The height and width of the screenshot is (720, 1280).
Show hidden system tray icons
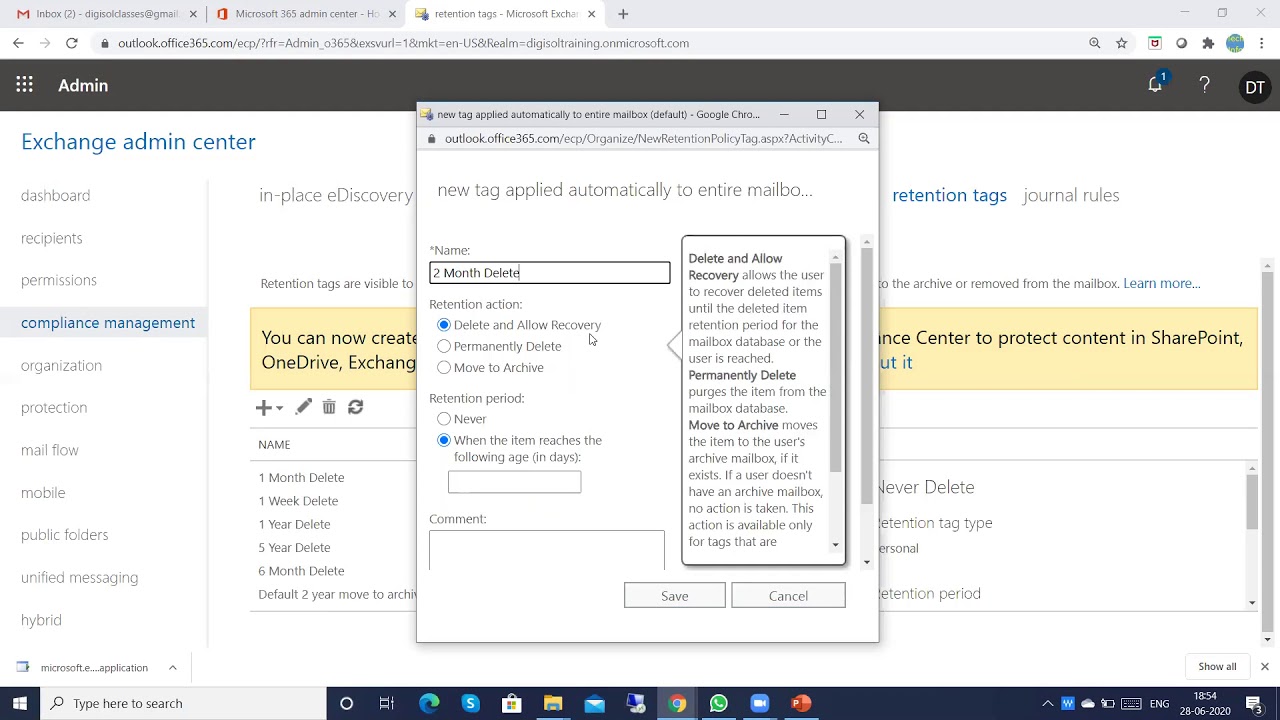coord(1047,703)
